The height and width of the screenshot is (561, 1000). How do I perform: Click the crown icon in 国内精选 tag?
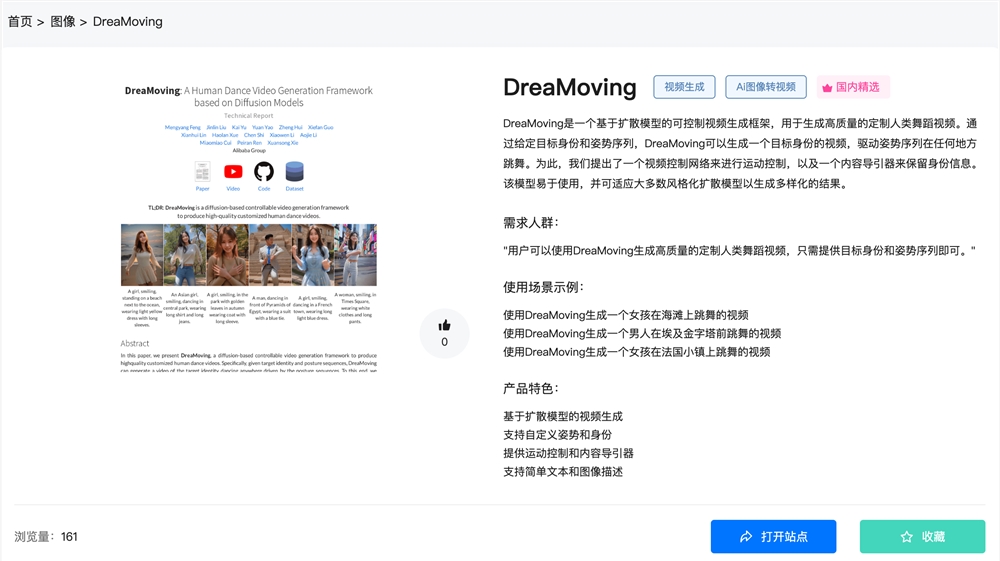pos(827,88)
